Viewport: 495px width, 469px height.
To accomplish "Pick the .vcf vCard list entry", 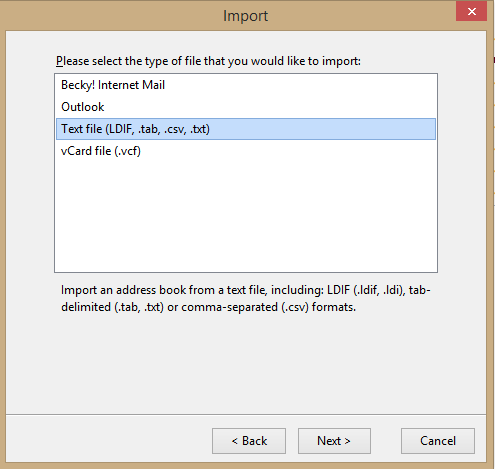I will [x=246, y=151].
